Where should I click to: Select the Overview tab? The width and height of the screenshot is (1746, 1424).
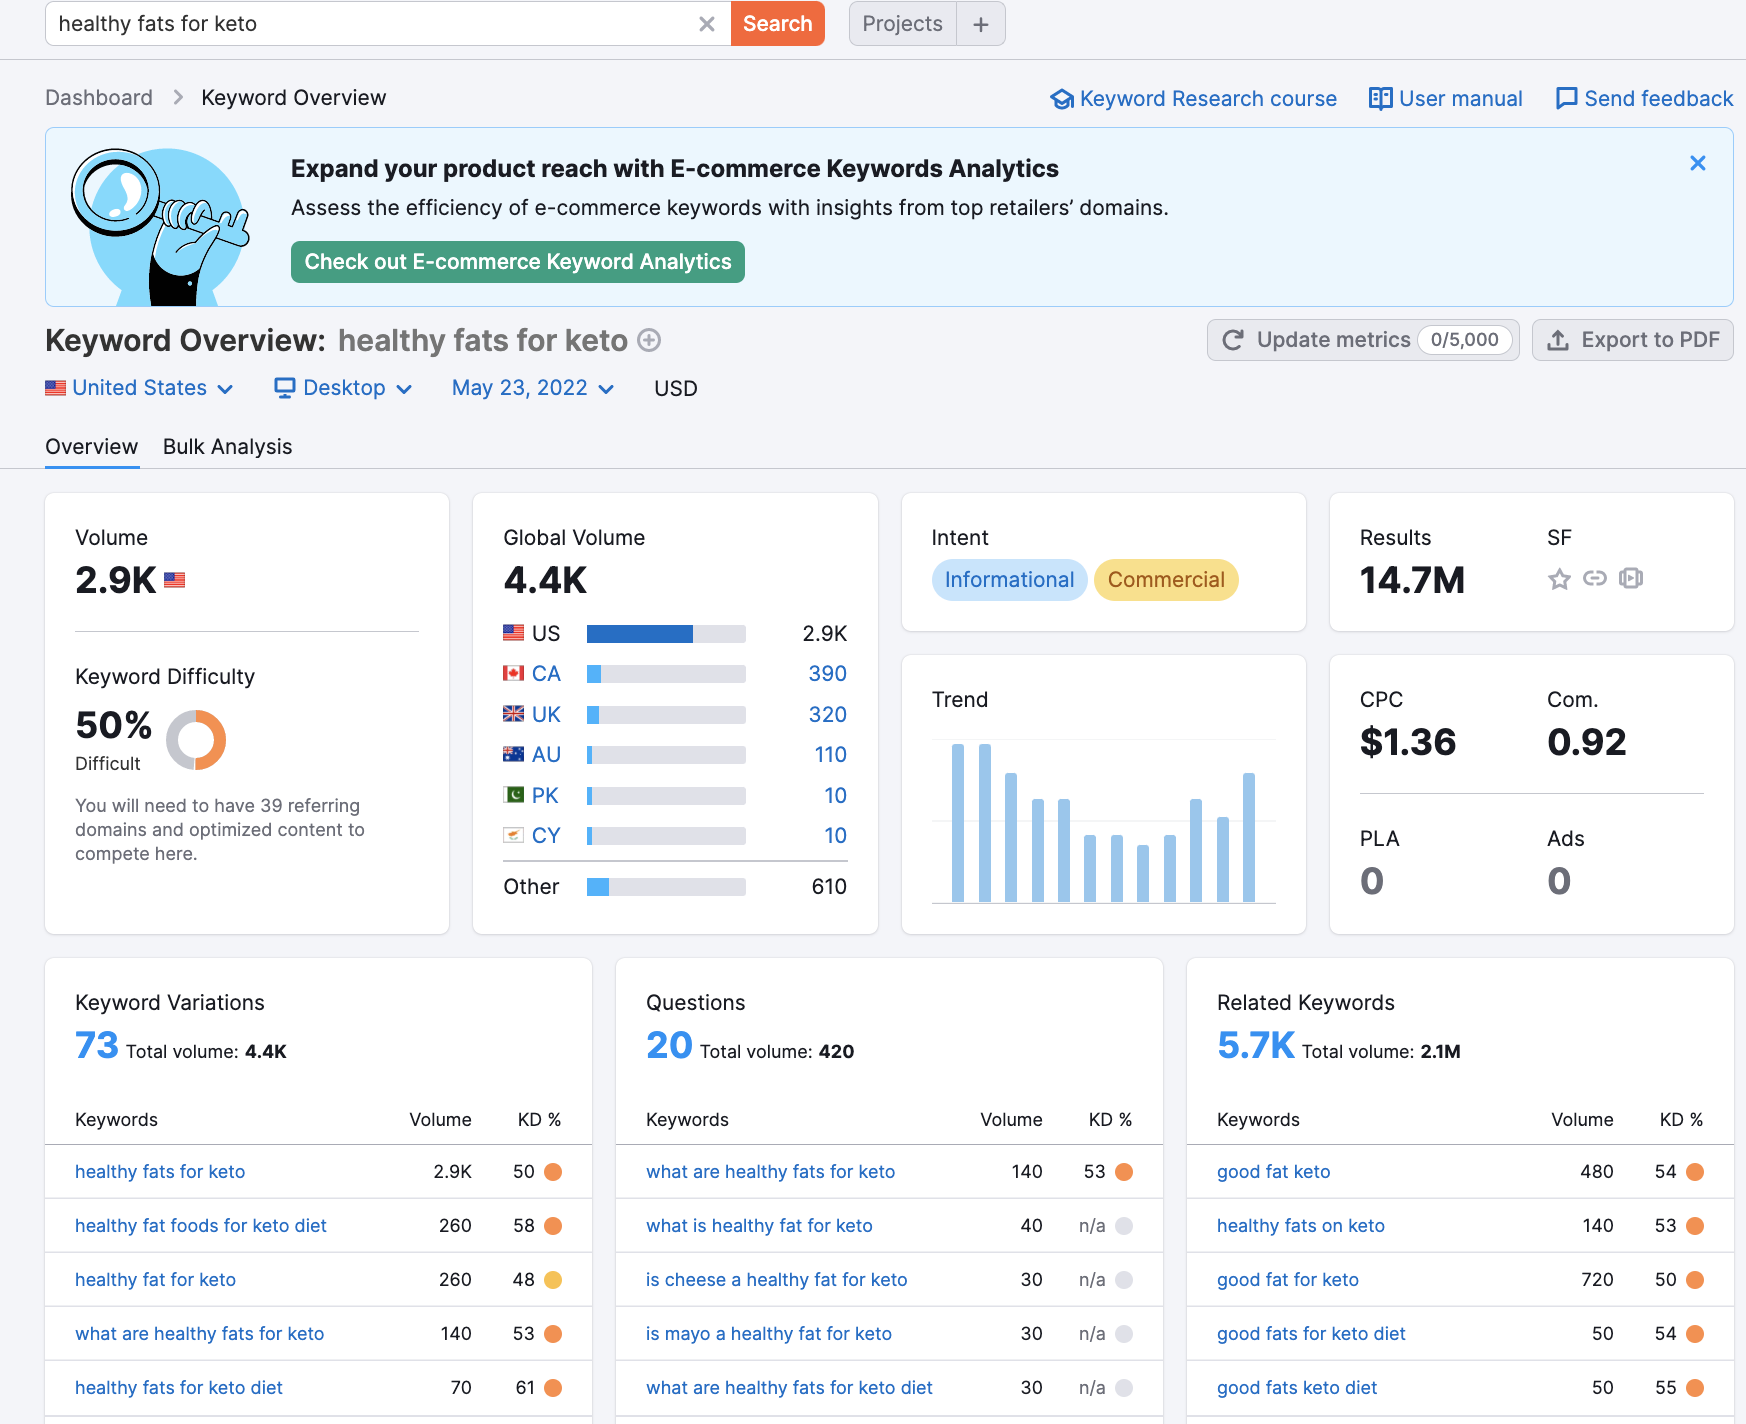tap(91, 447)
